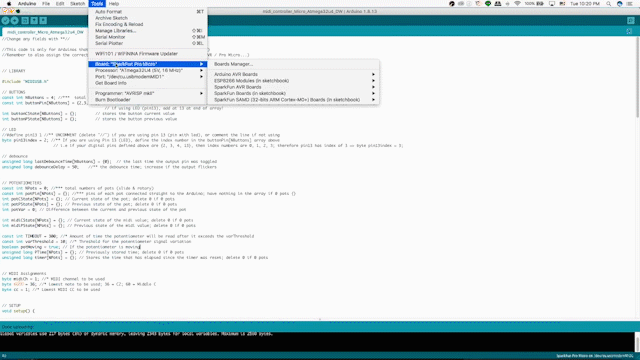Click the 'Done uploading' status message
This screenshot has width=640, height=360.
18,327
